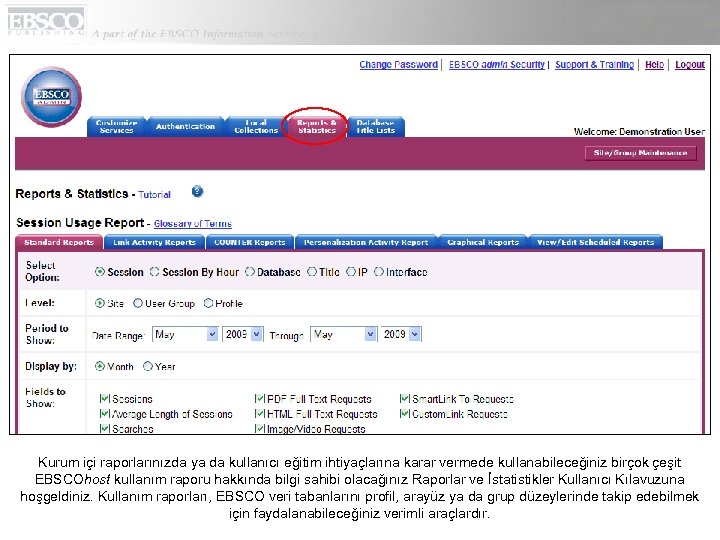Open the Glossary of Terms link

pyautogui.click(x=193, y=224)
